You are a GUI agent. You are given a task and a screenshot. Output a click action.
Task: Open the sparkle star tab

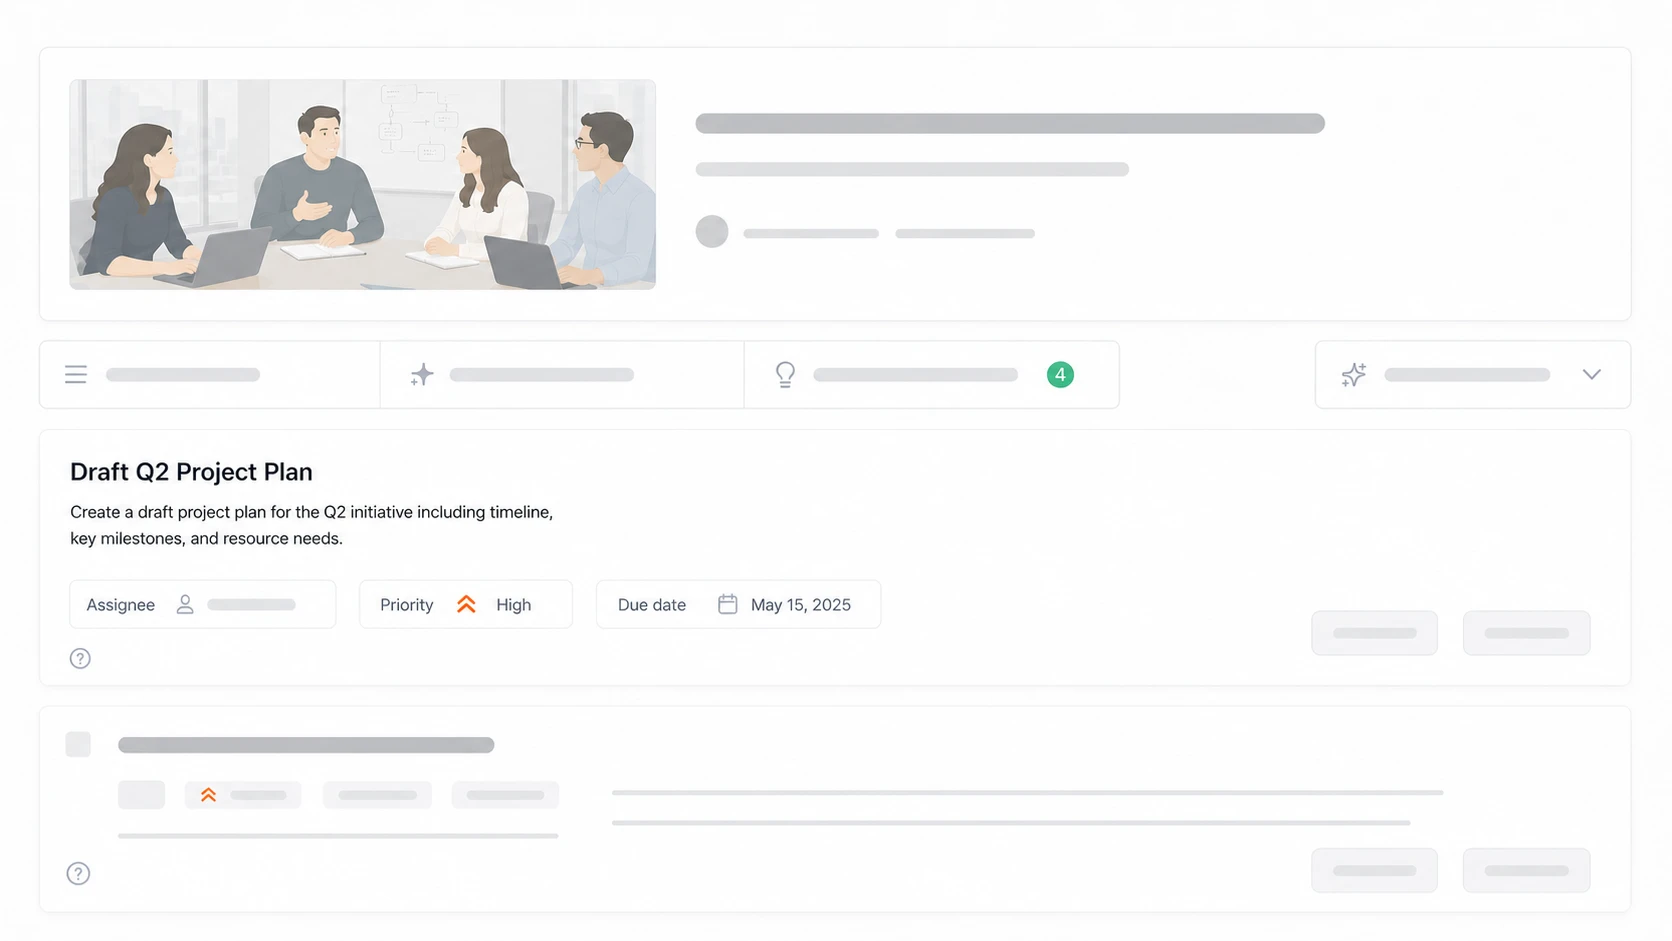(562, 375)
